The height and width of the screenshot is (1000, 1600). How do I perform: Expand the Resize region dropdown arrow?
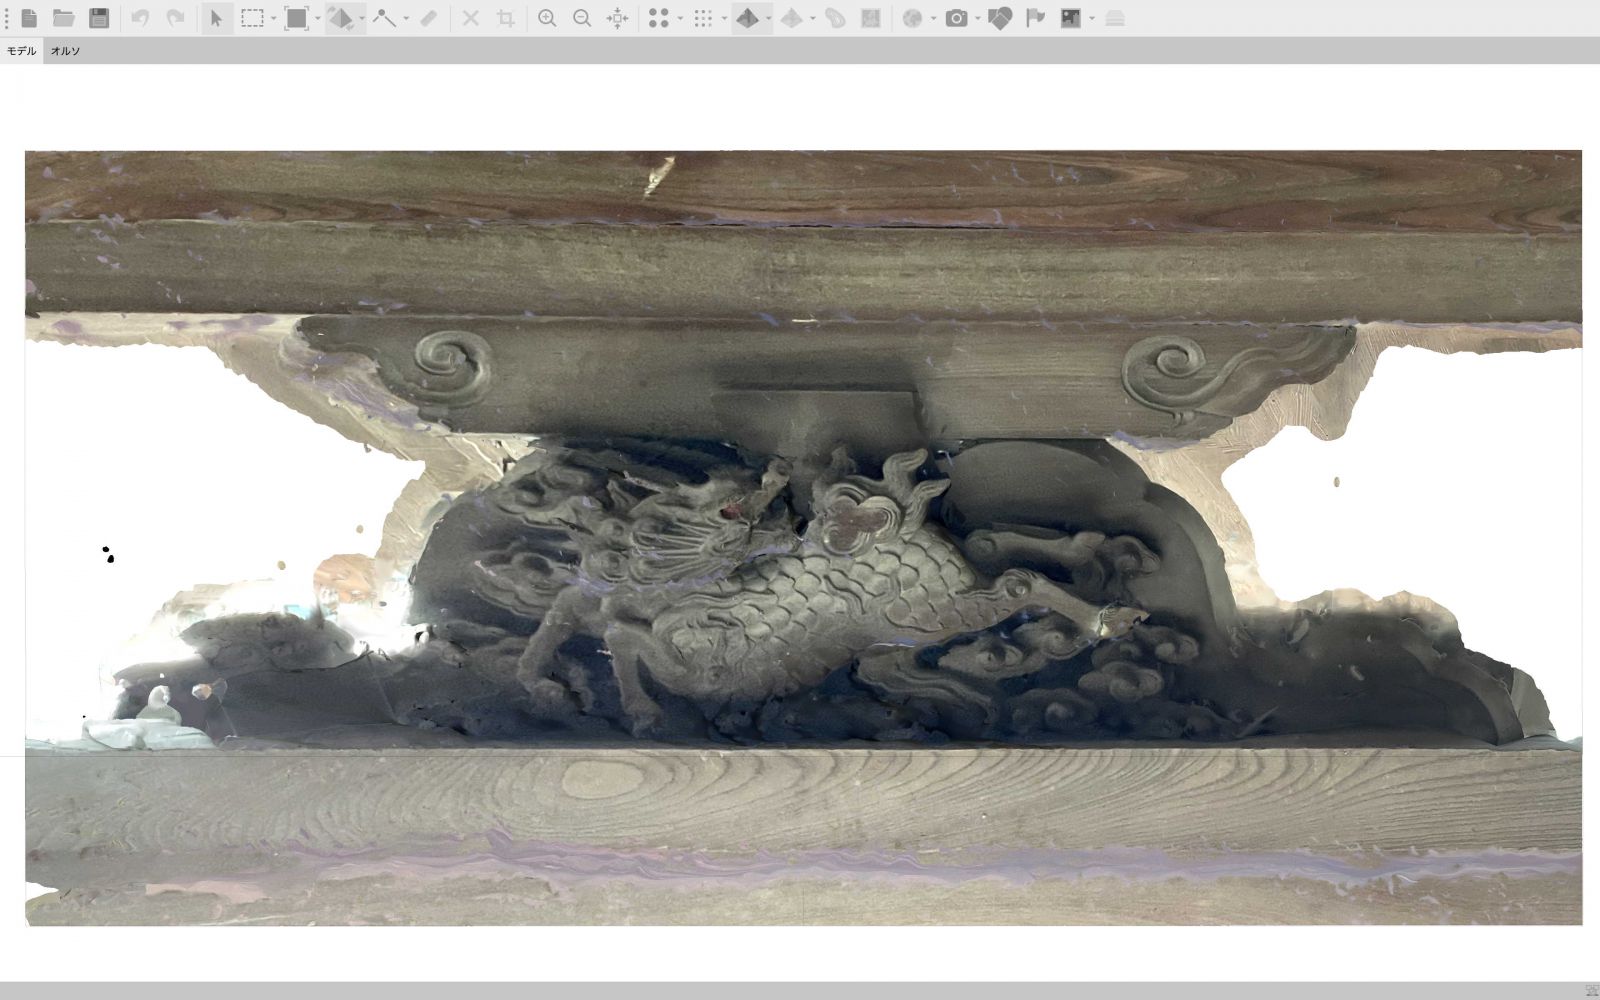pos(317,18)
